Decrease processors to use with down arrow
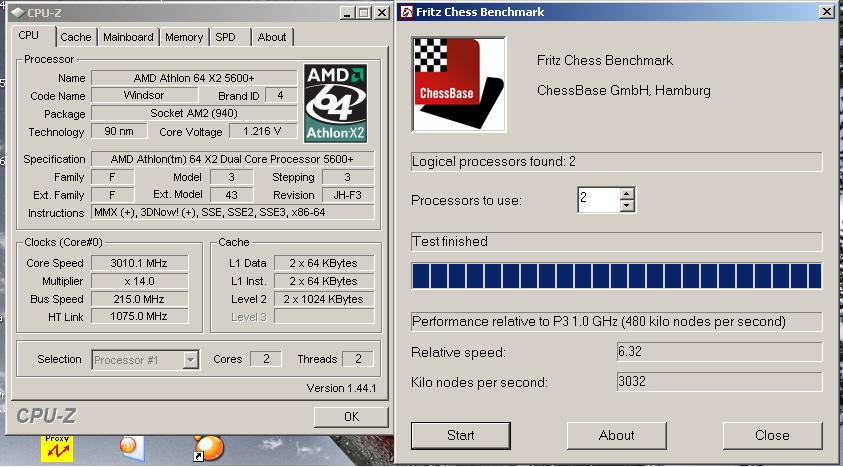Screen dimensions: 843x467 coord(627,206)
